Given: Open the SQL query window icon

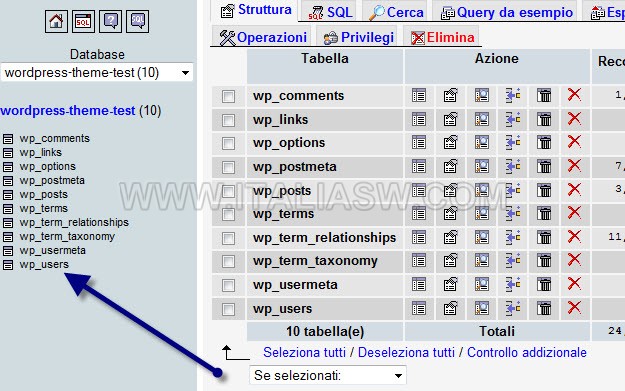Looking at the screenshot, I should click(83, 21).
